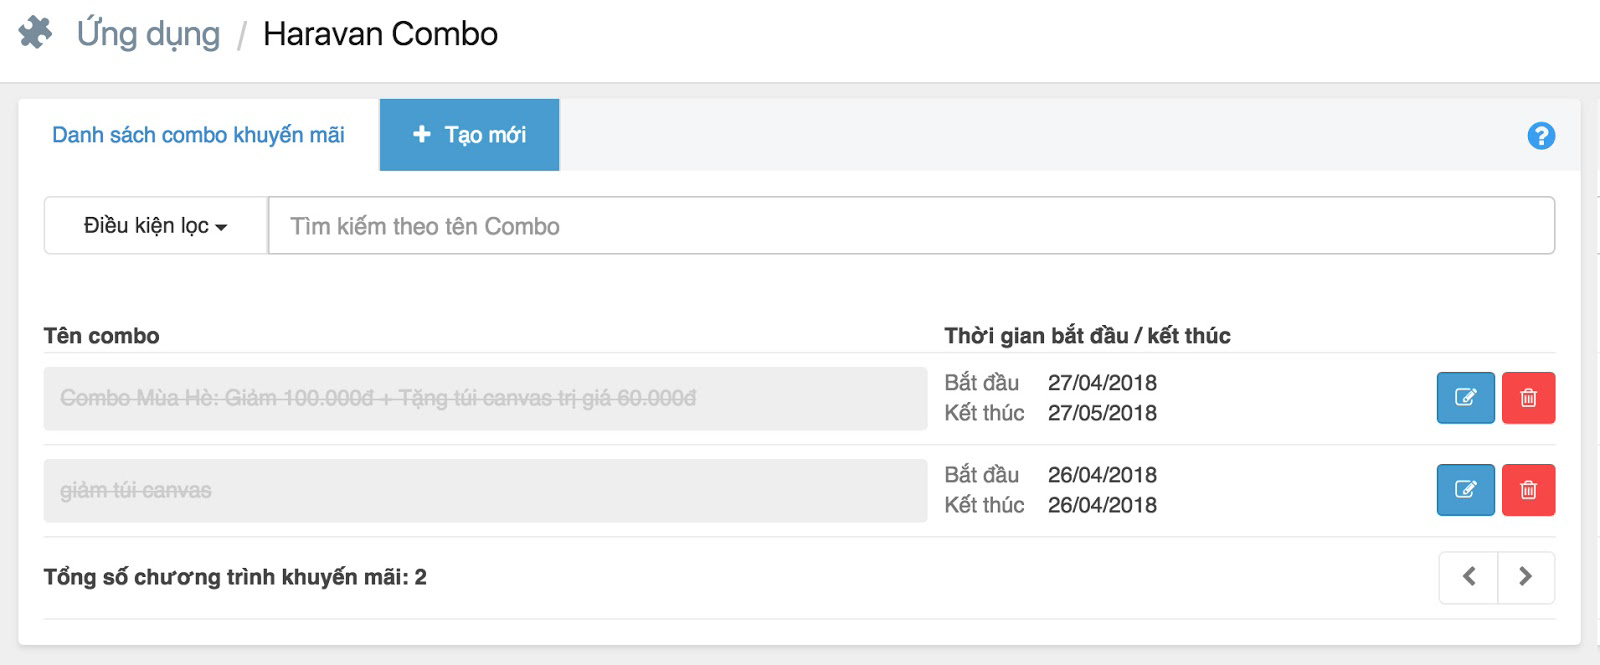Click the 27/05/2018 end date
The image size is (1600, 665).
tap(1102, 413)
